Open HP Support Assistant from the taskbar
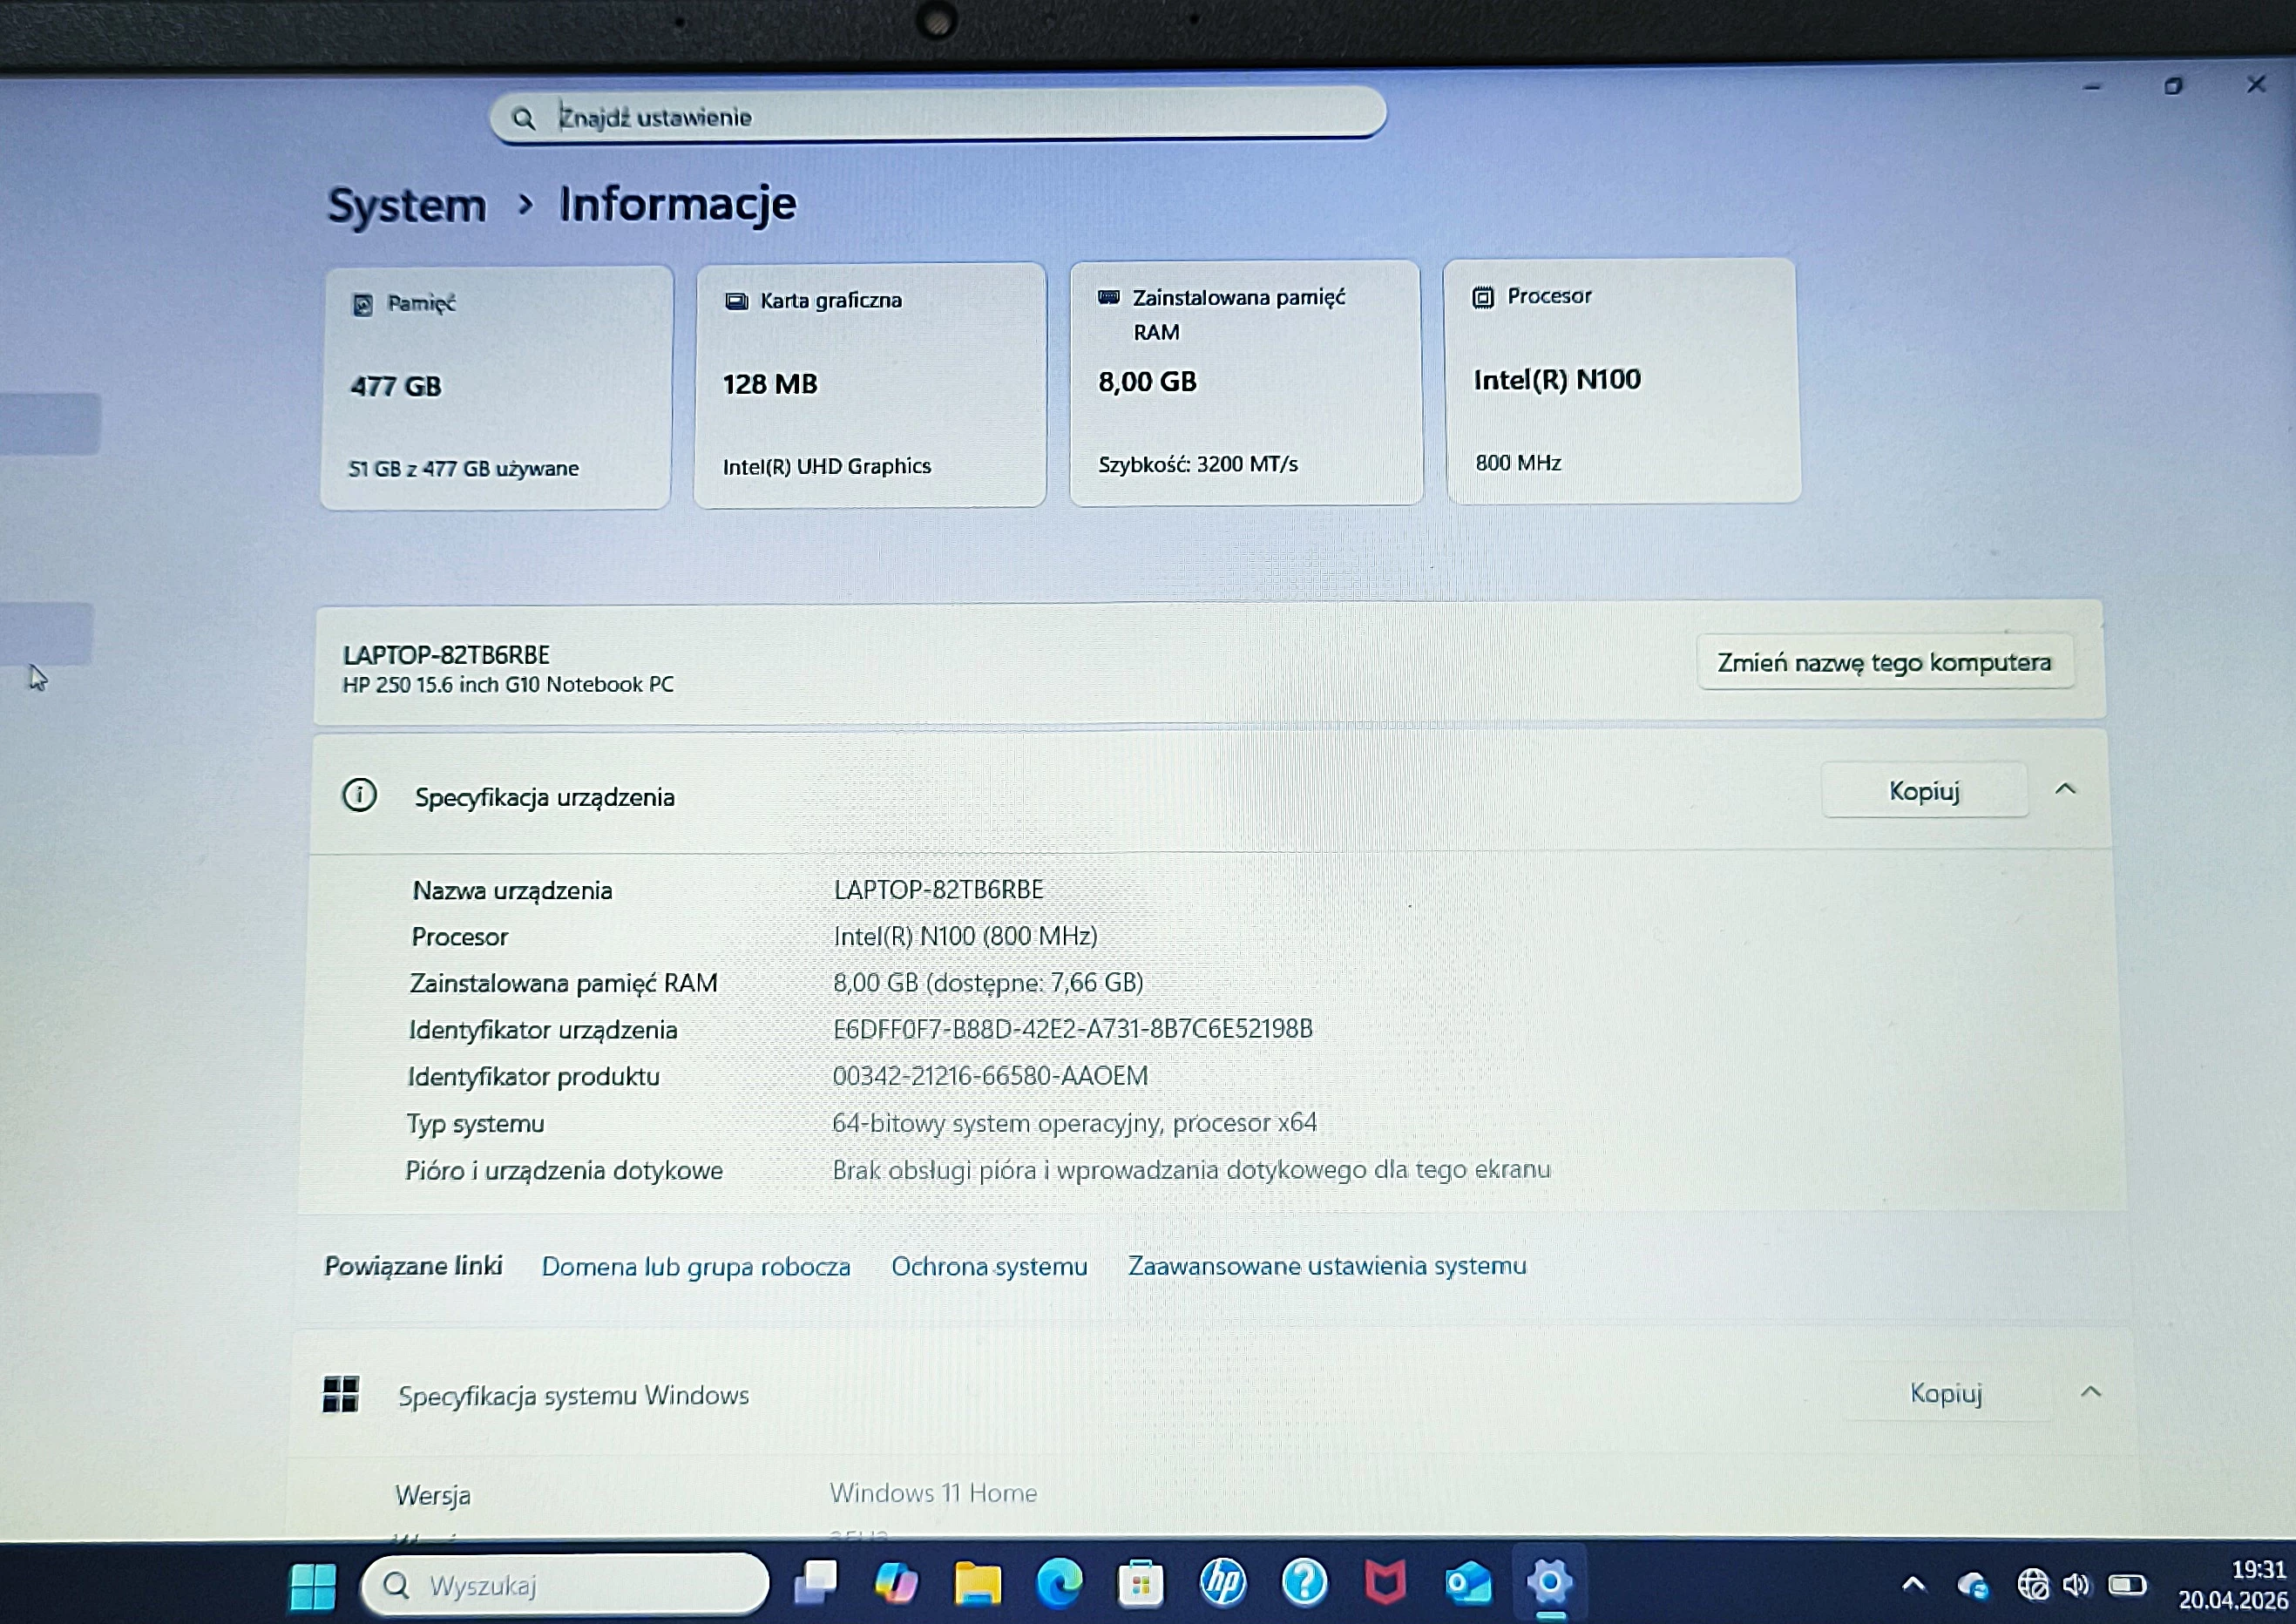The width and height of the screenshot is (2296, 1624). coord(1222,1585)
